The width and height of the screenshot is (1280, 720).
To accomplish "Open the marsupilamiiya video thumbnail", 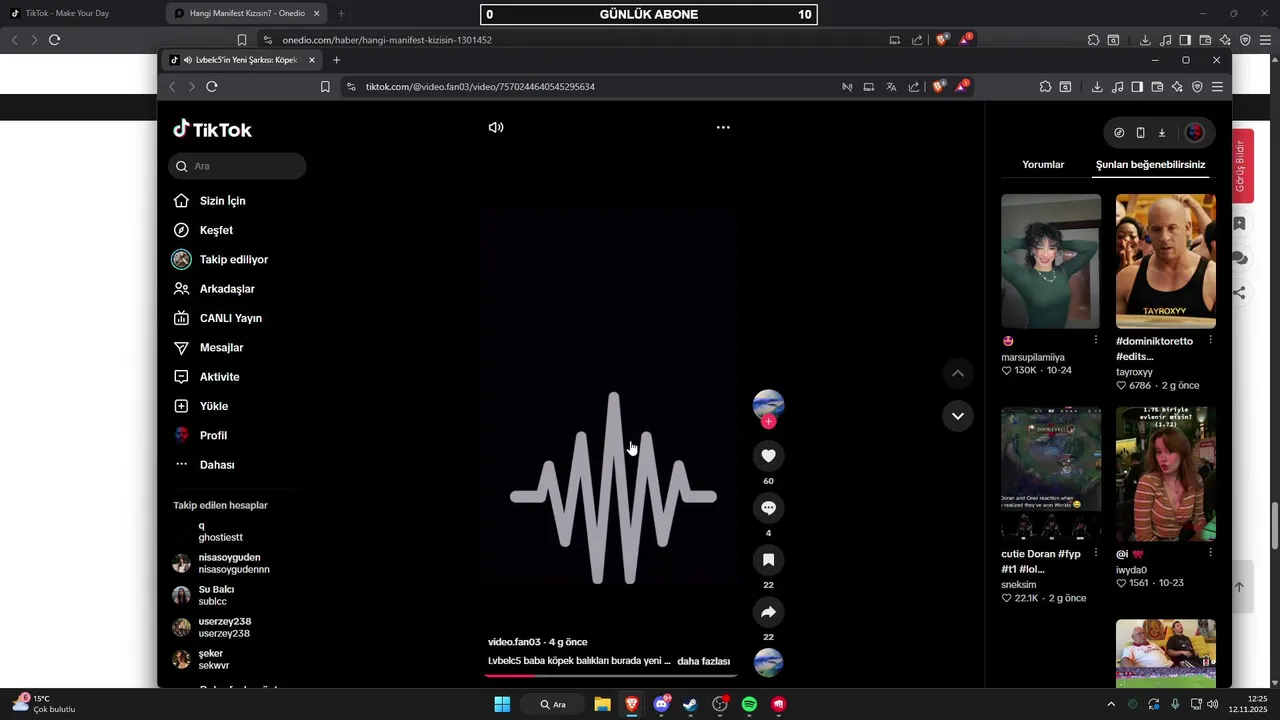I will click(1051, 261).
